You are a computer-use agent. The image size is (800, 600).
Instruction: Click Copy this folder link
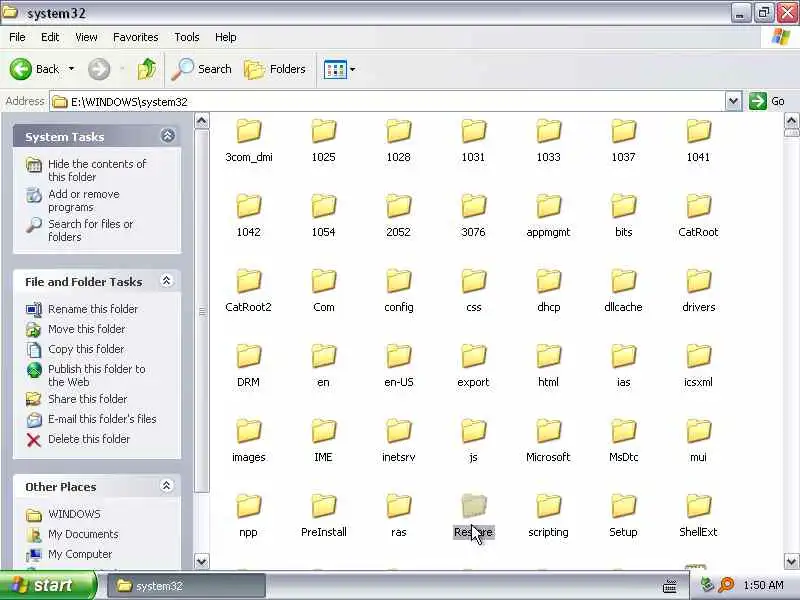click(x=86, y=349)
